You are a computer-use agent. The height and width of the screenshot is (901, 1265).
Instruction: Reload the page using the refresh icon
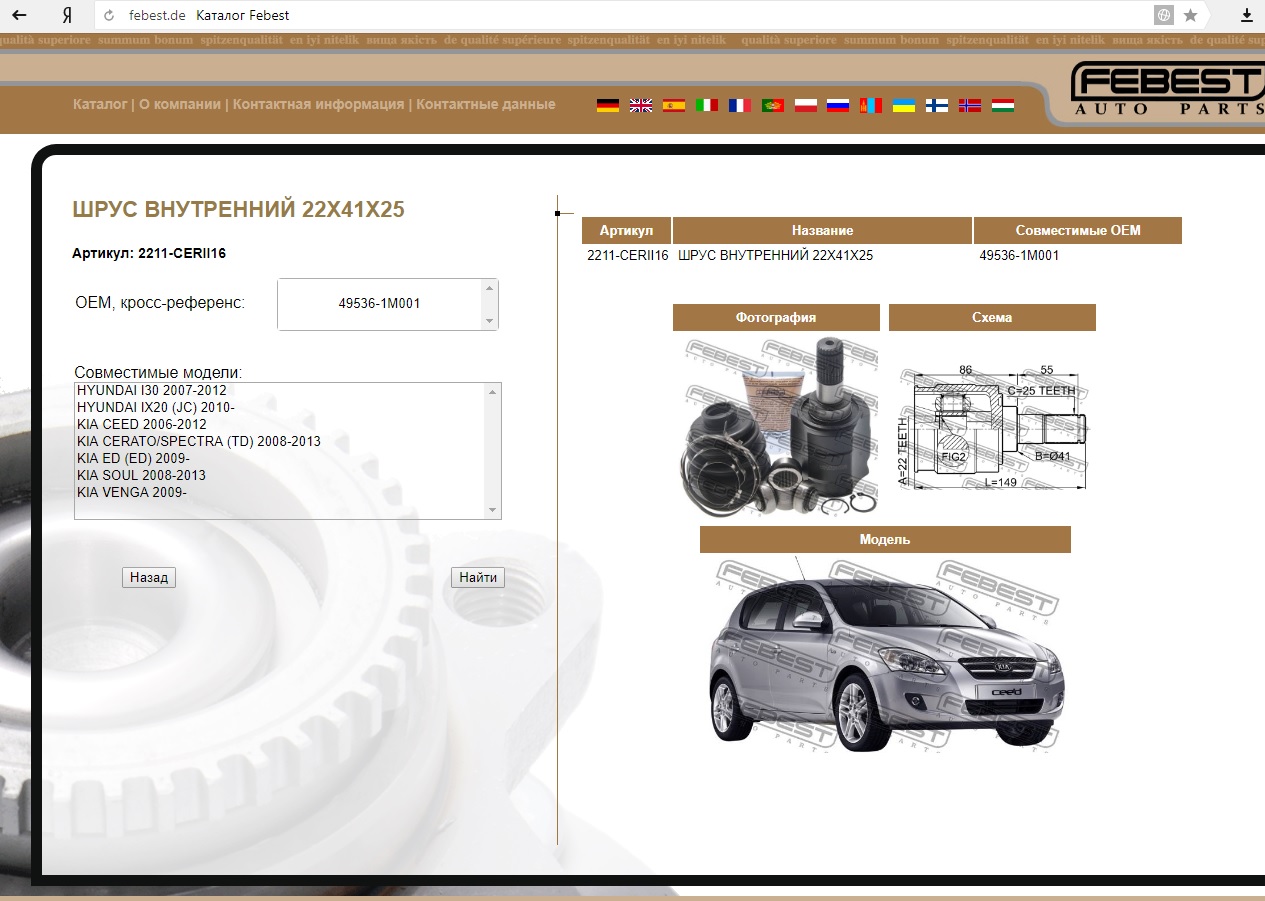click(109, 15)
